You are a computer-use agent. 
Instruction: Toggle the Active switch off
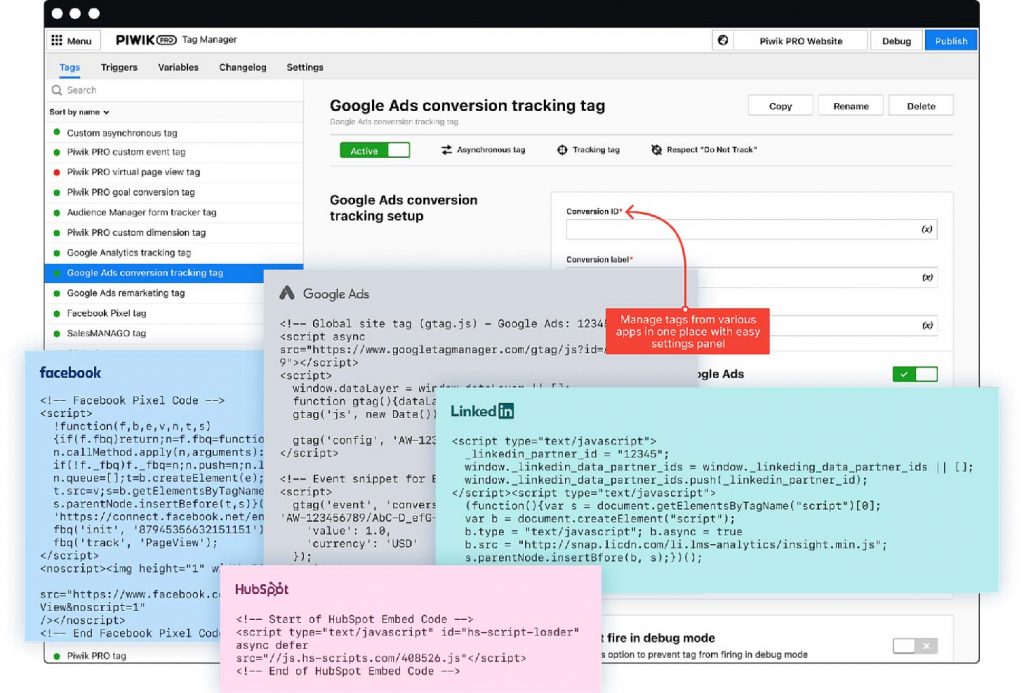tap(374, 149)
